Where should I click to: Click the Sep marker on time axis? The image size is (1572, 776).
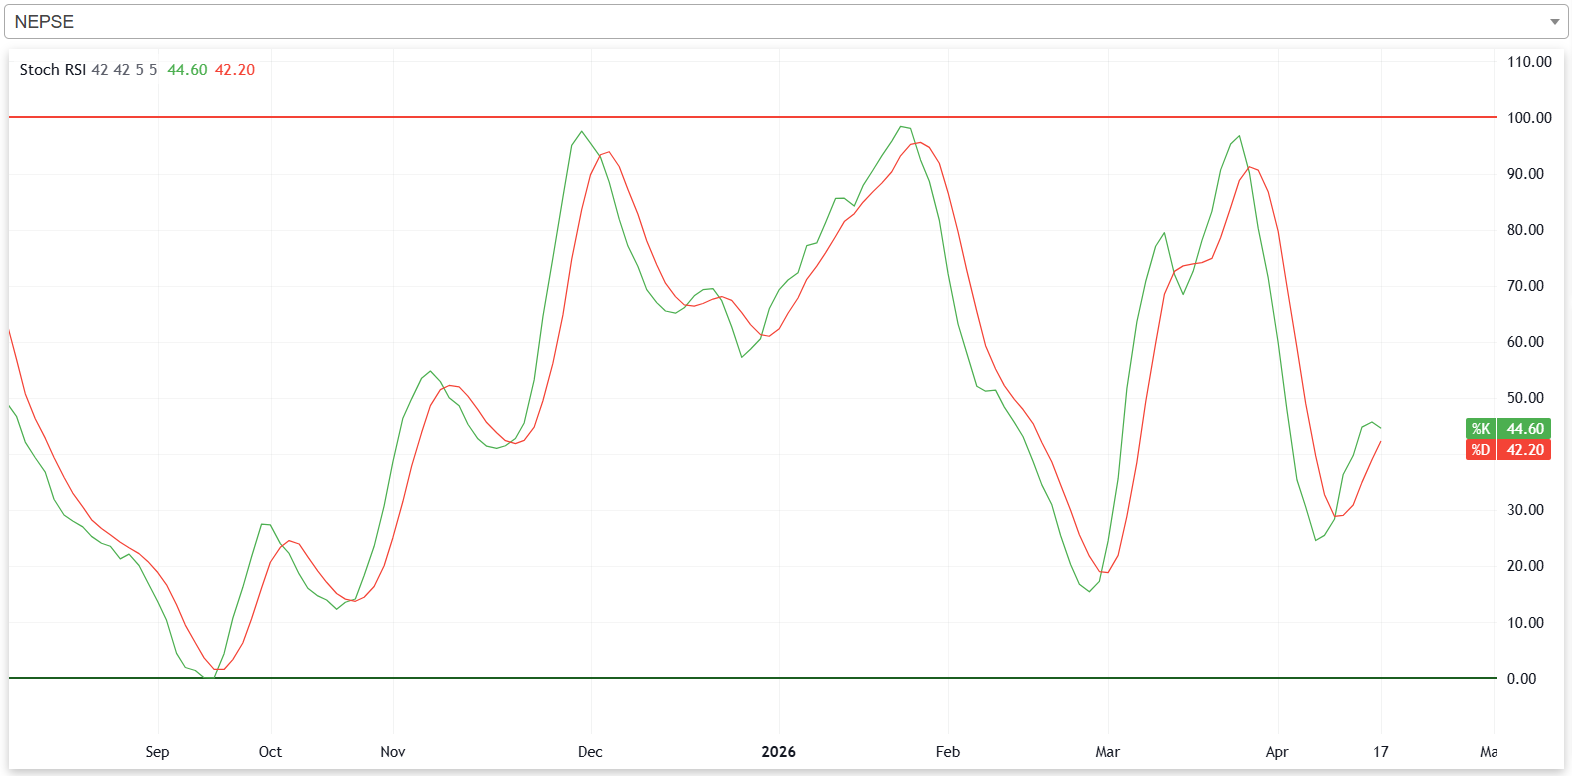click(x=157, y=752)
